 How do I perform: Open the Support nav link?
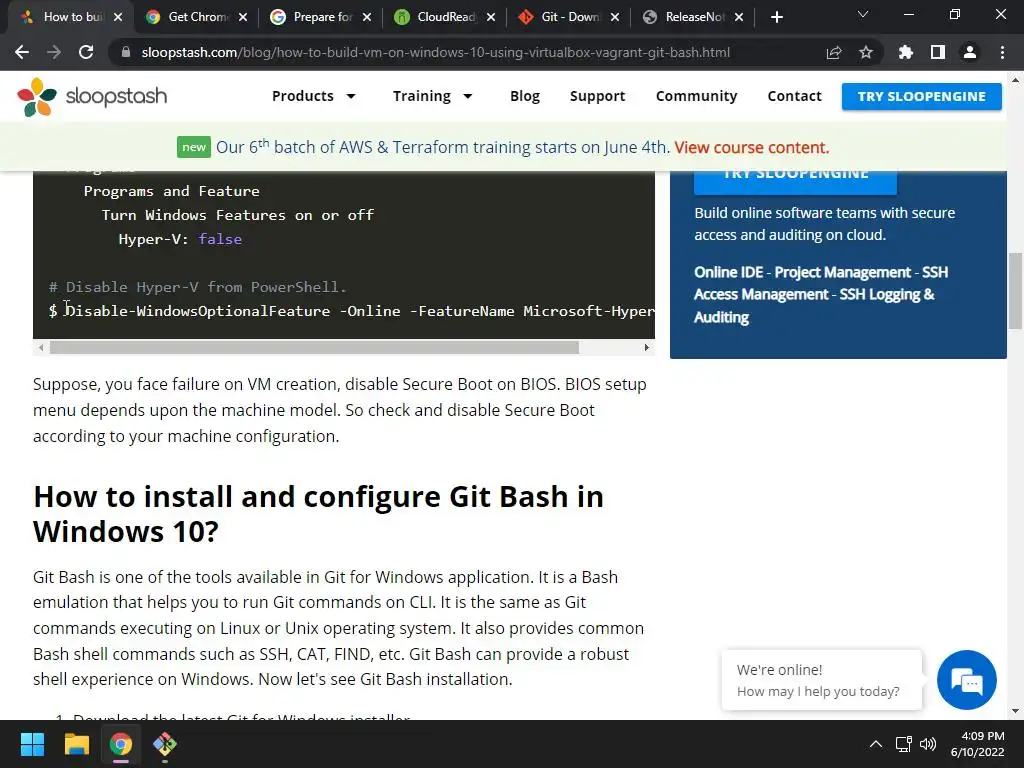point(597,96)
